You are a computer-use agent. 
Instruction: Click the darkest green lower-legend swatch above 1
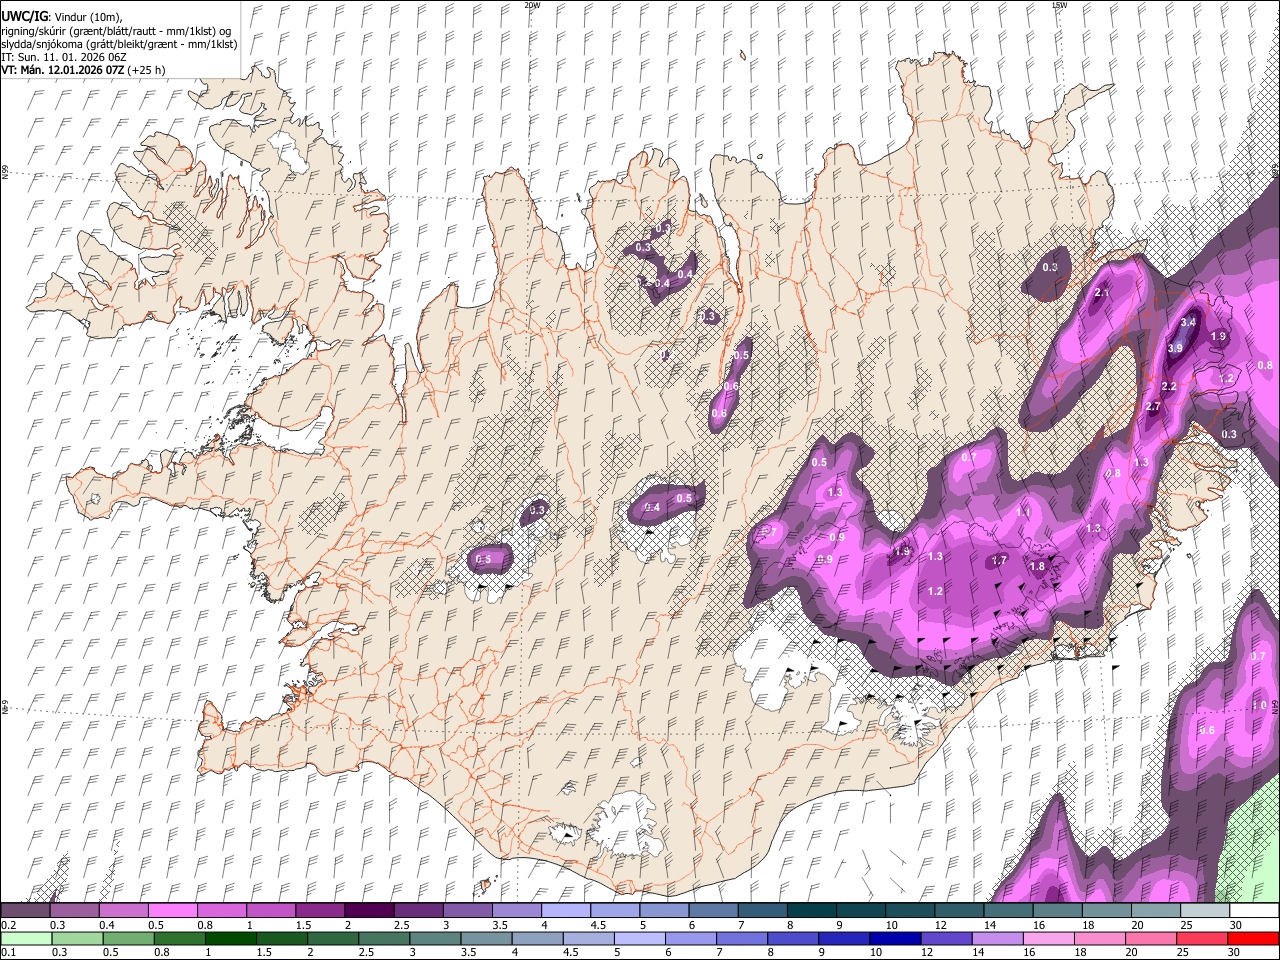230,939
